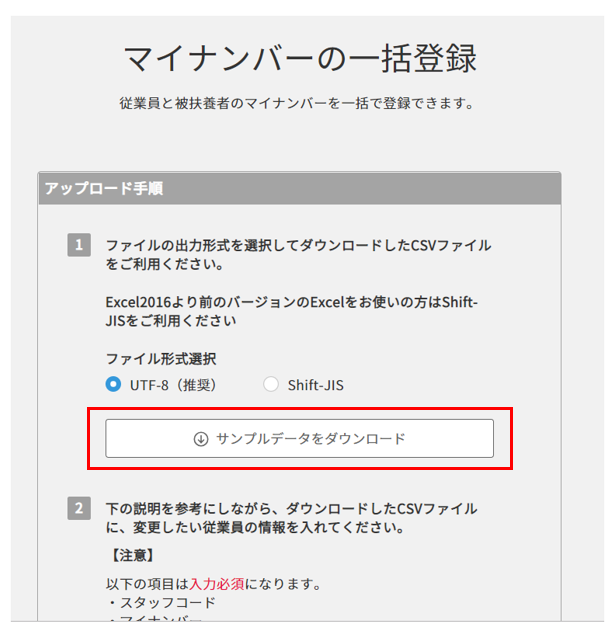Click the step 2 number badge

79,508
